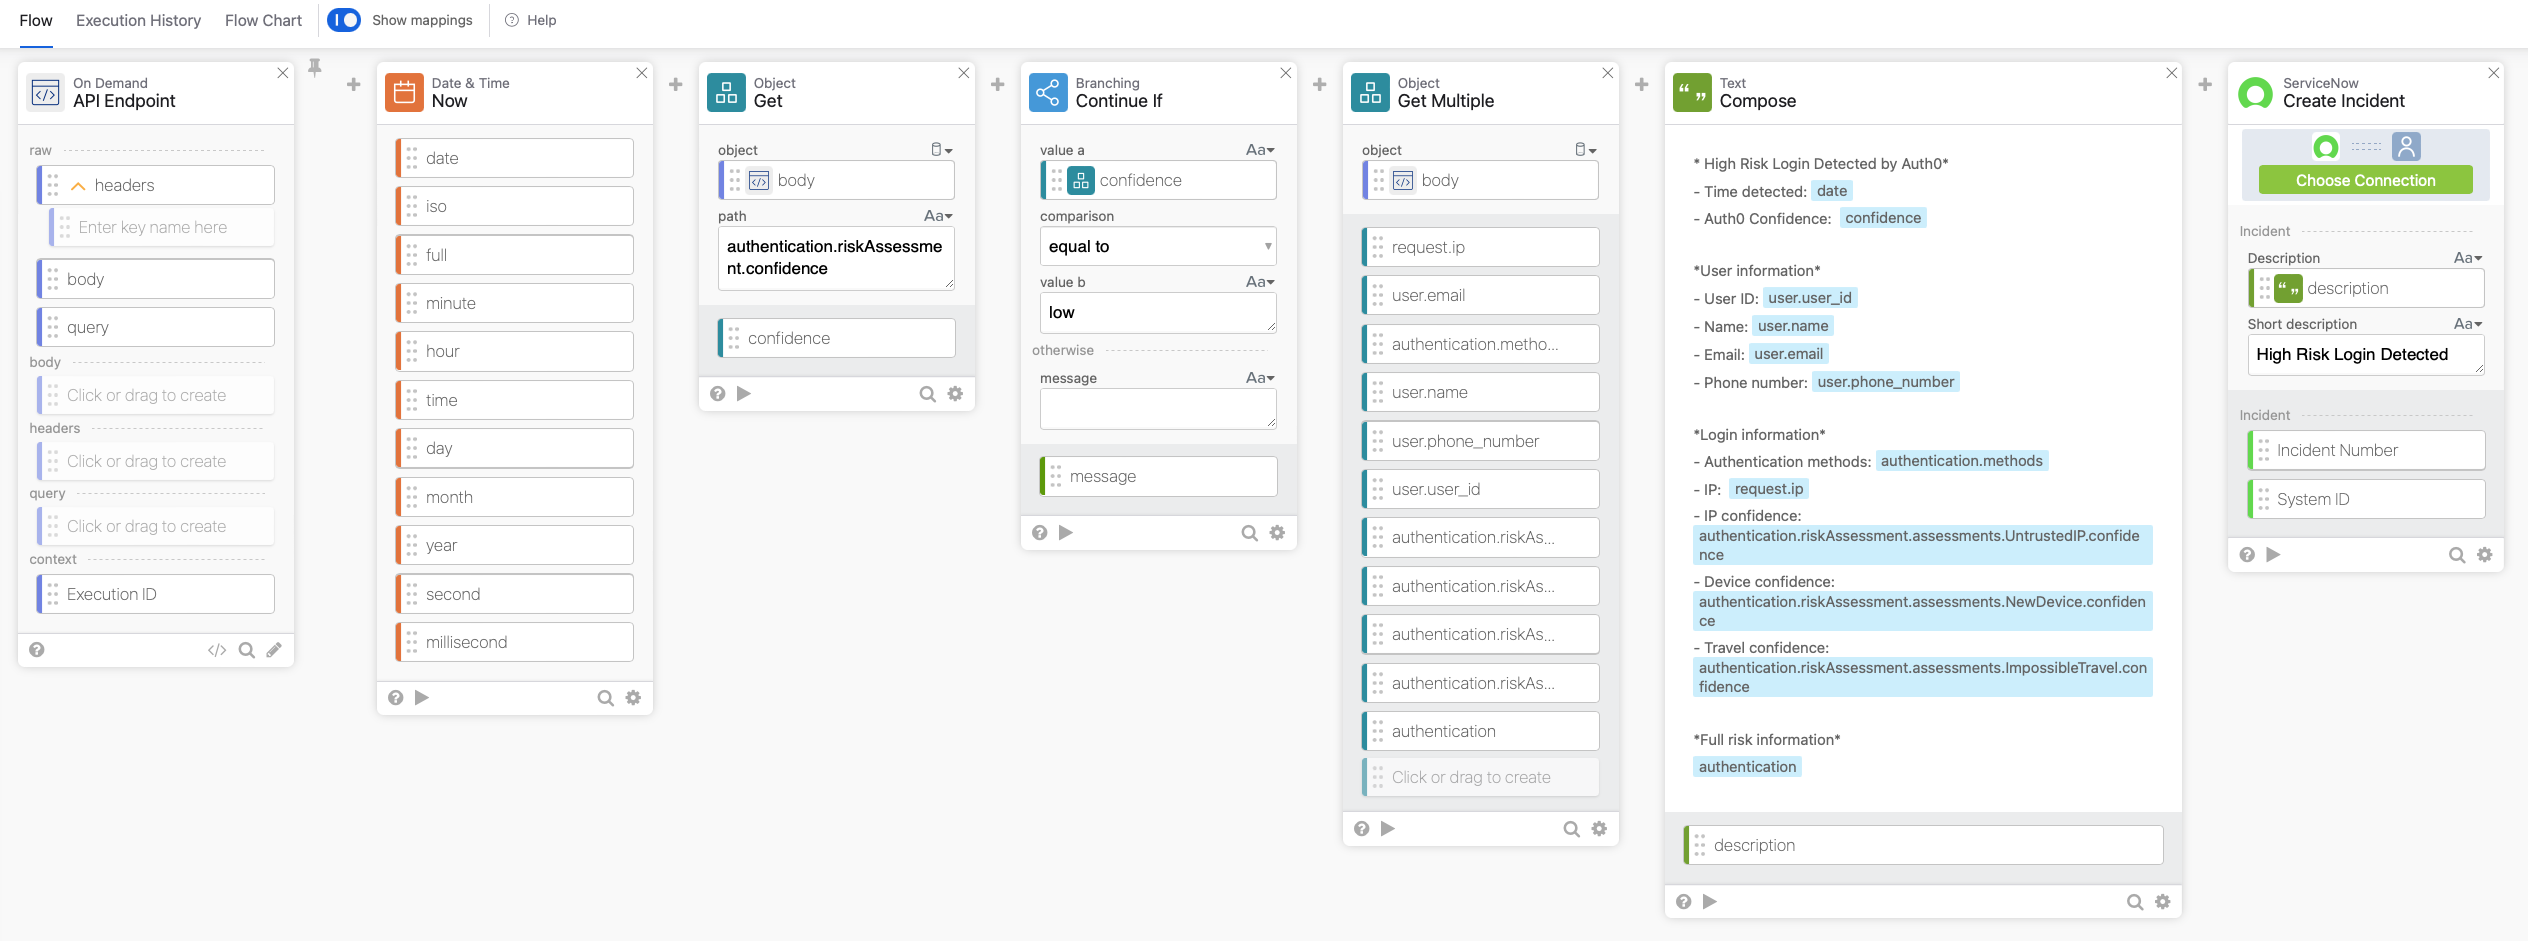Image resolution: width=2528 pixels, height=941 pixels.
Task: Open Help from the top bar
Action: pyautogui.click(x=530, y=20)
